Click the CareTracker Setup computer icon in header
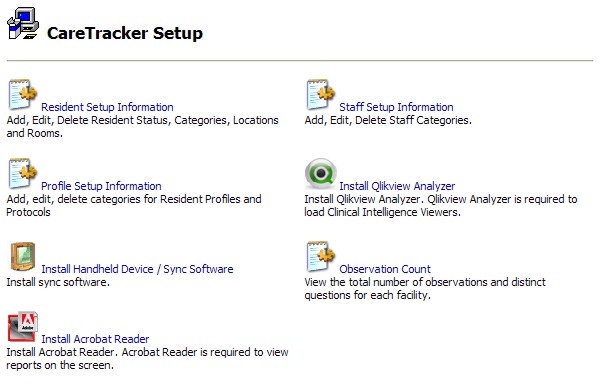This screenshot has height=385, width=606. tap(23, 24)
